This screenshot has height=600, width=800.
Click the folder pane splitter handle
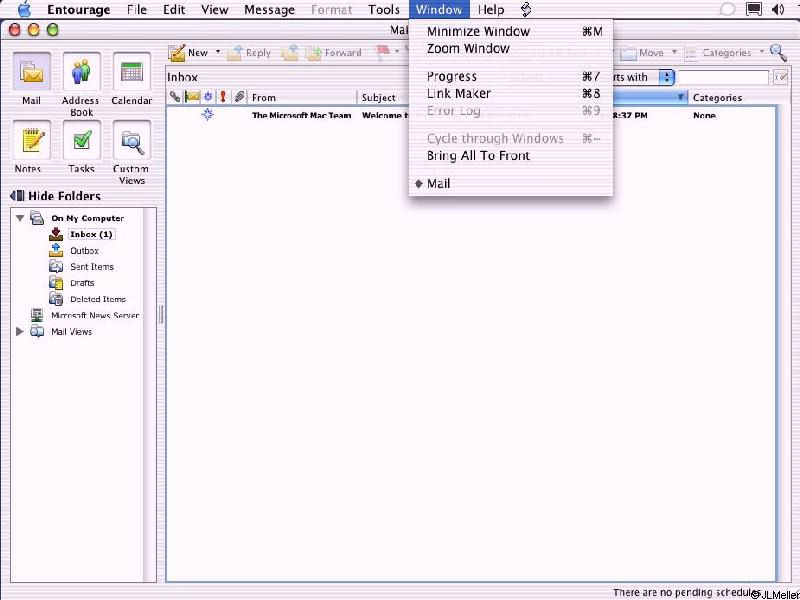161,314
